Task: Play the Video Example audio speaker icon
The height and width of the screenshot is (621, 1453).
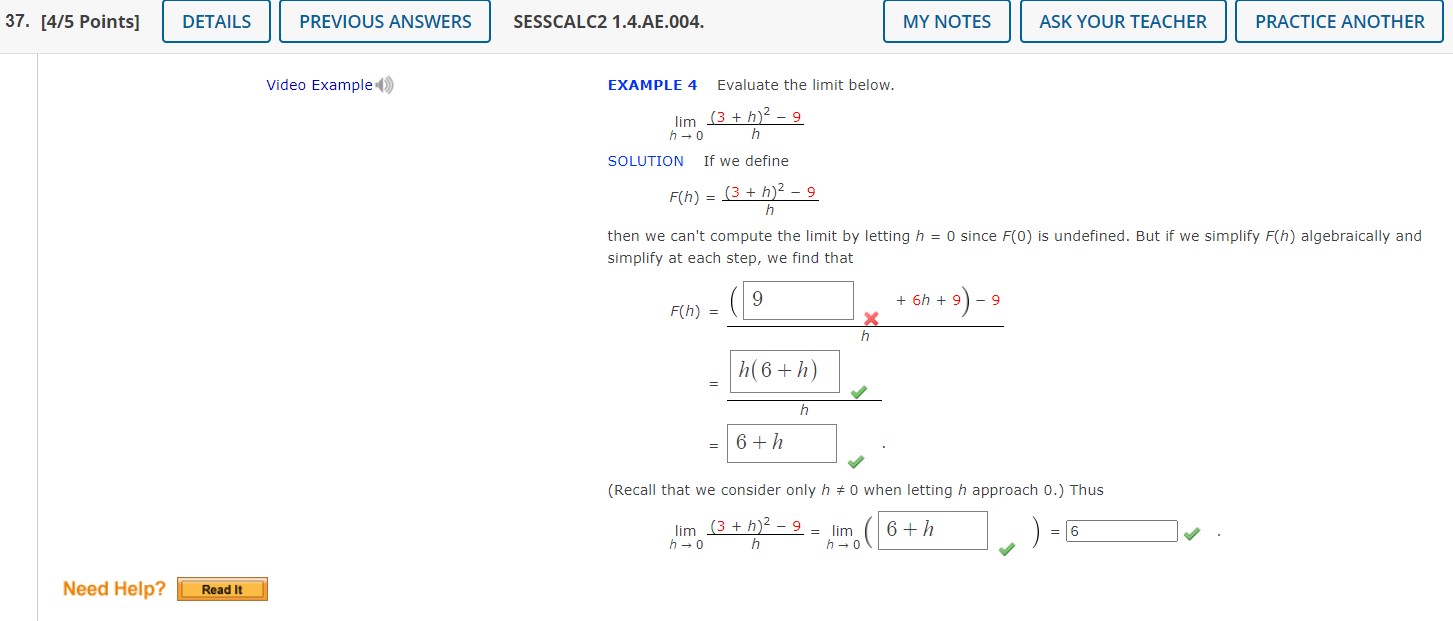Action: (x=384, y=85)
